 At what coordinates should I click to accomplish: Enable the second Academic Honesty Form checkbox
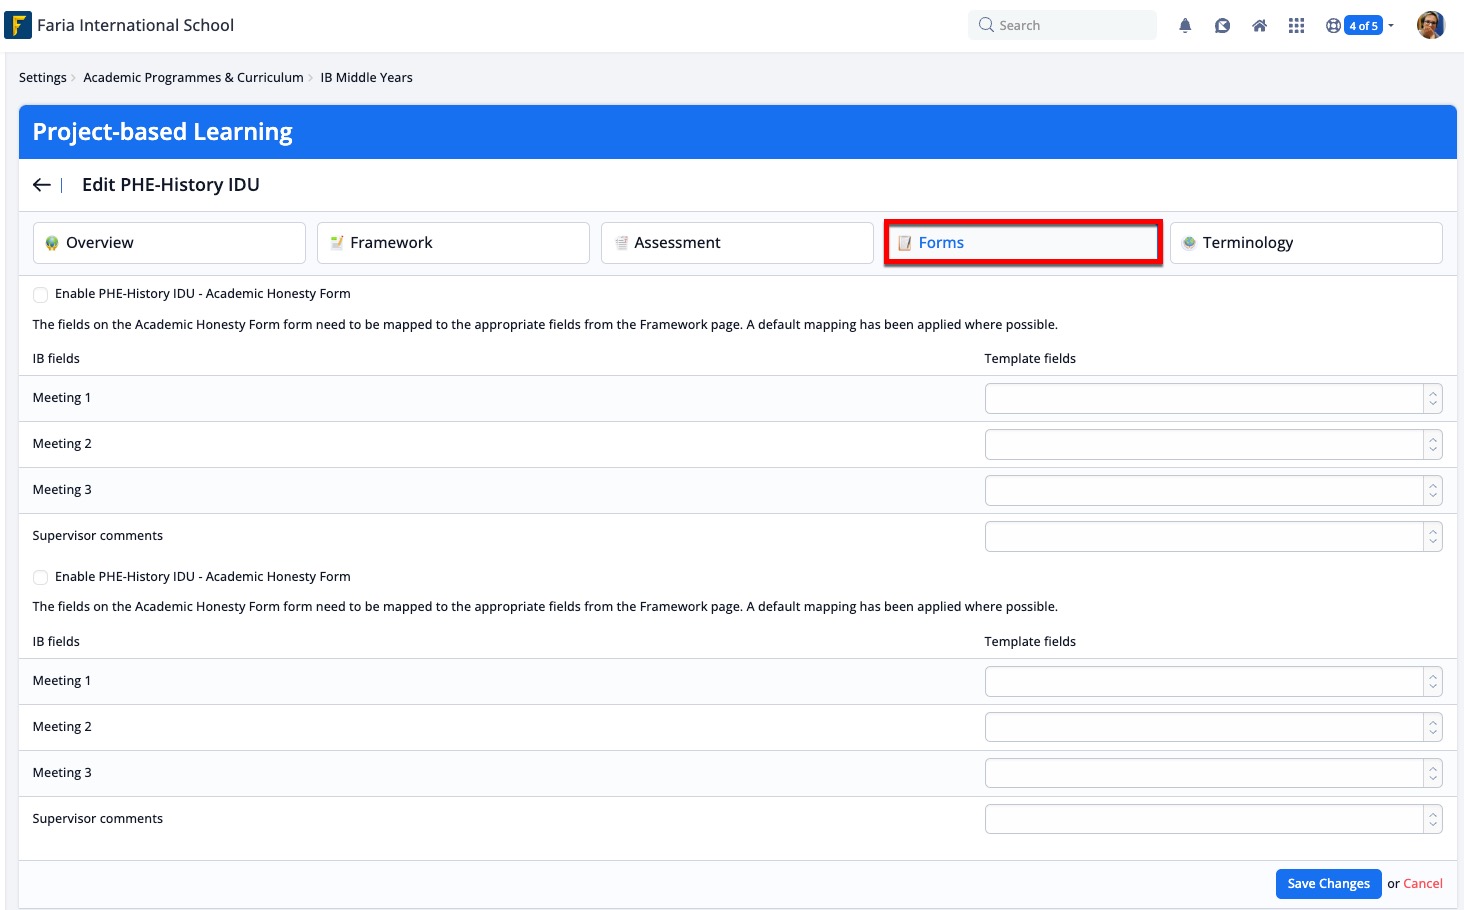(x=40, y=577)
